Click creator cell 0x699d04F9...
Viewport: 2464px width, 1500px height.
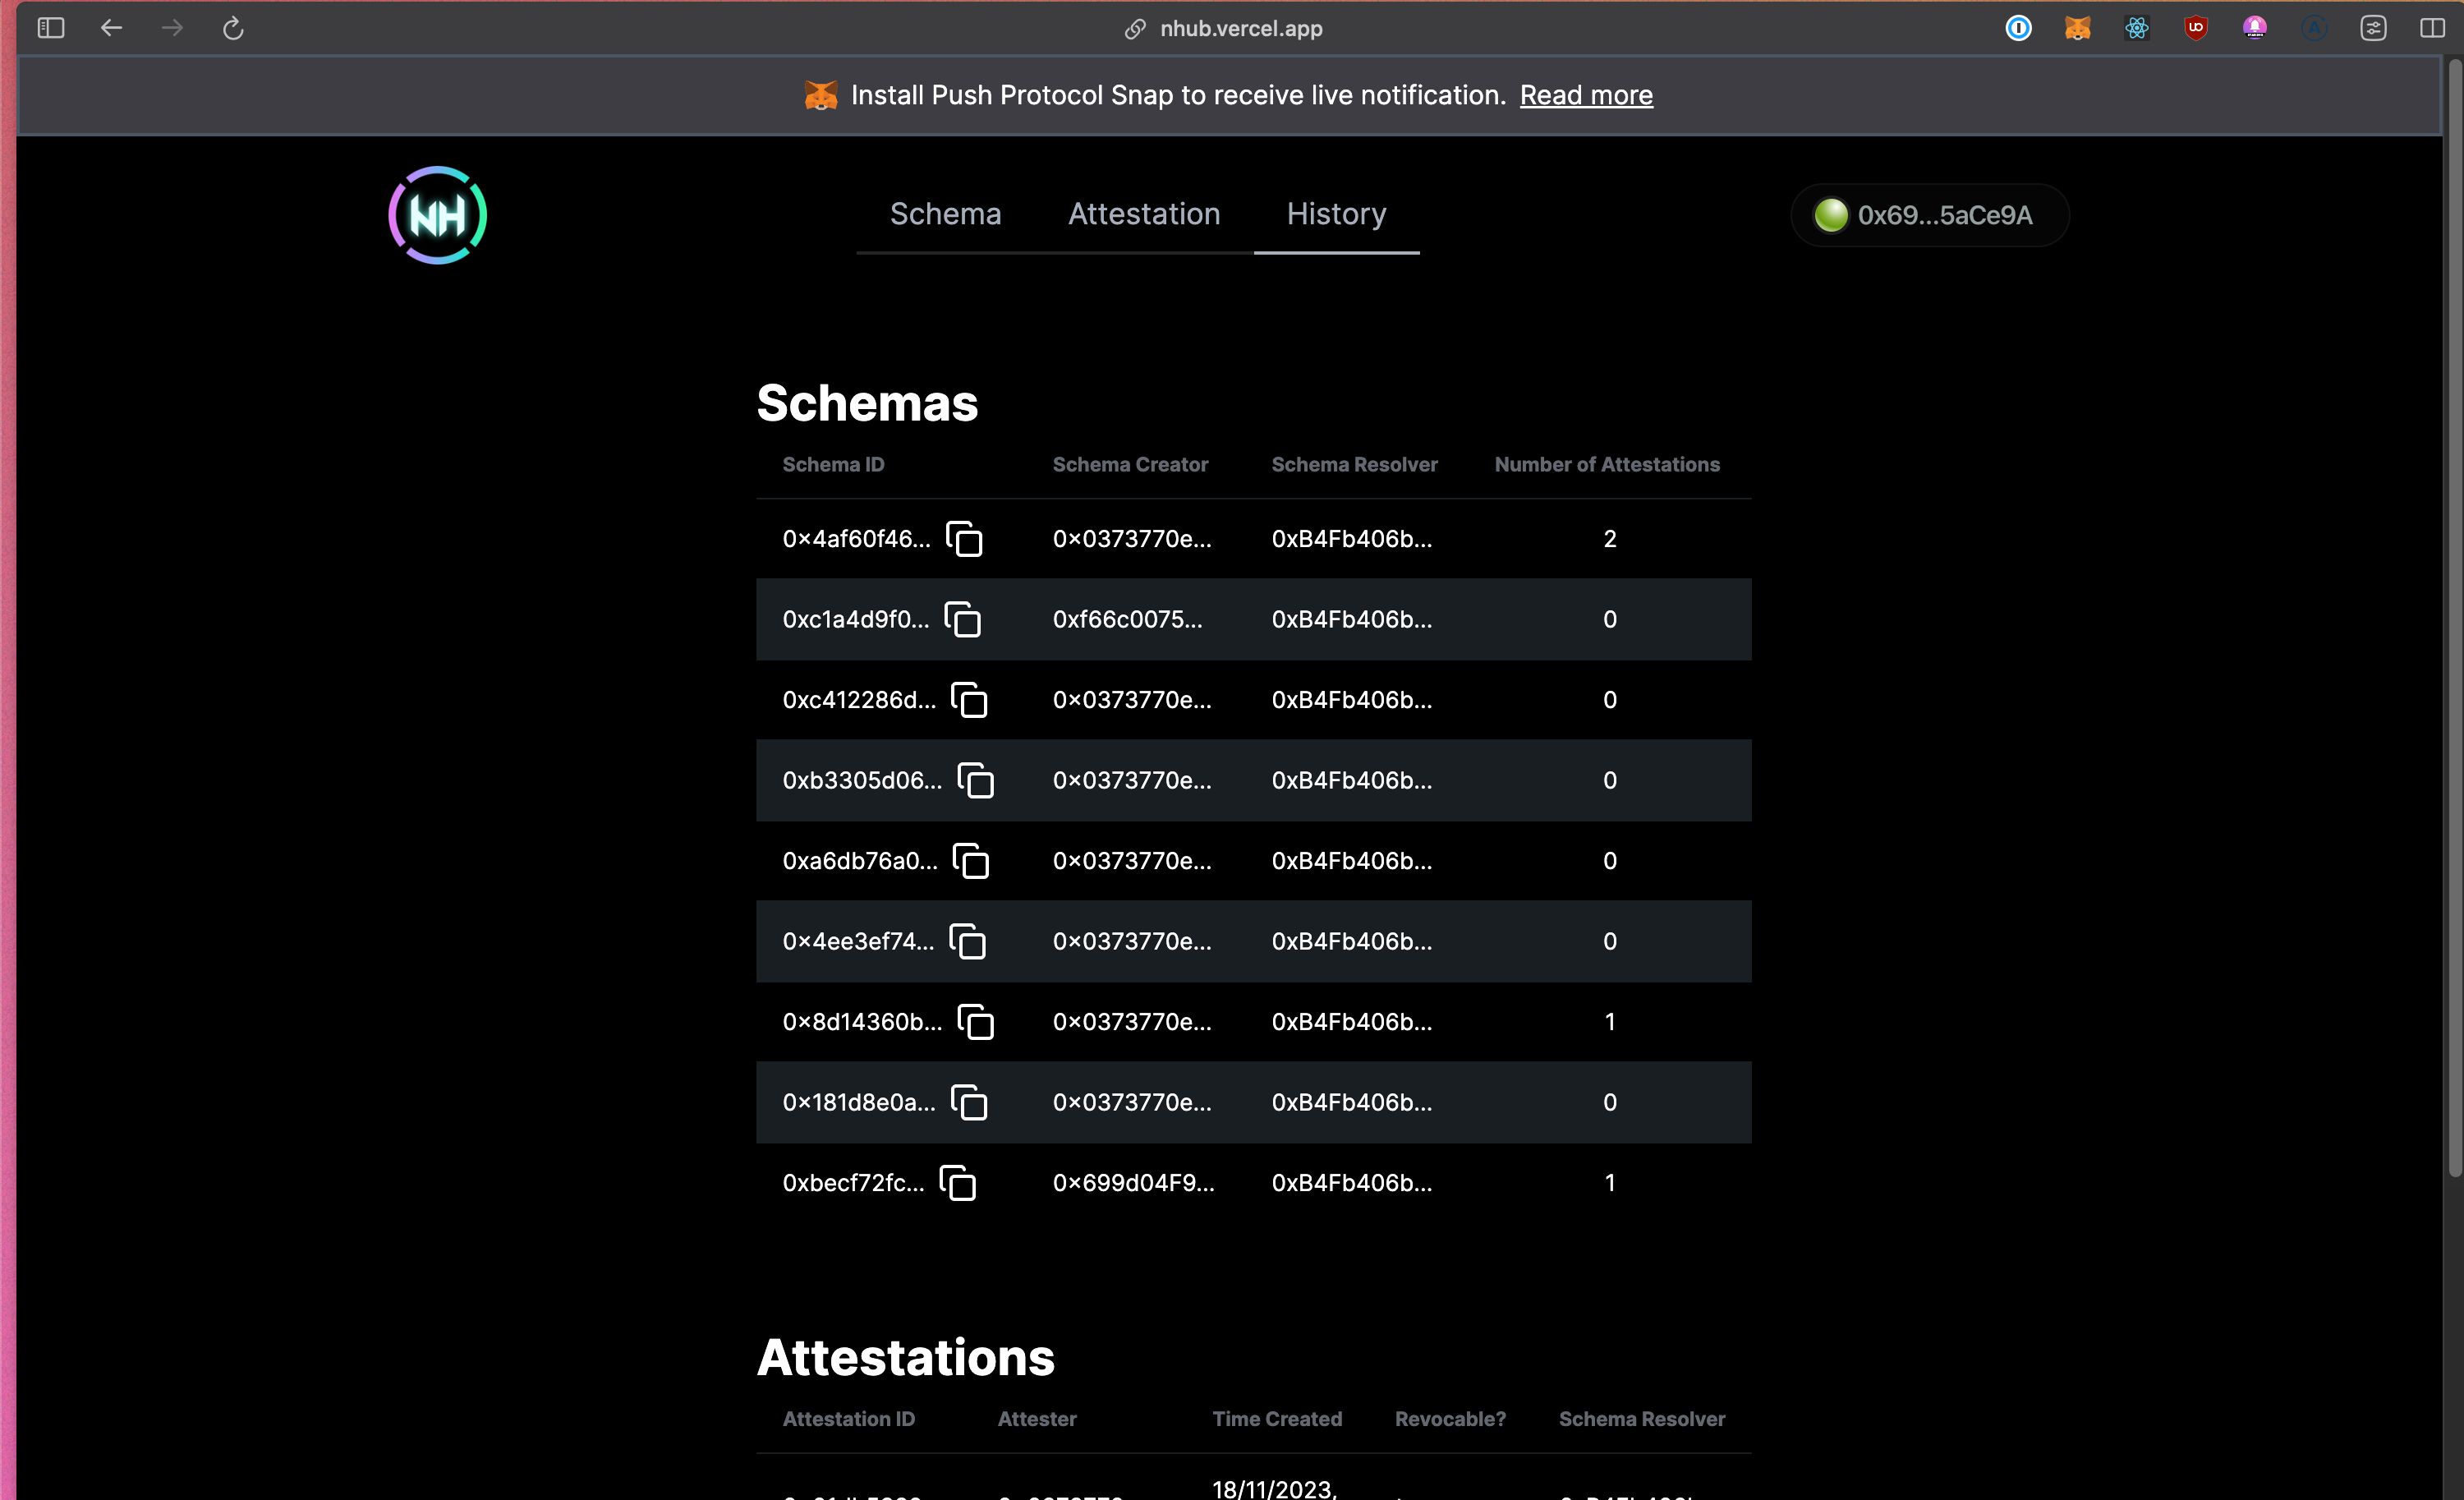[1133, 1183]
